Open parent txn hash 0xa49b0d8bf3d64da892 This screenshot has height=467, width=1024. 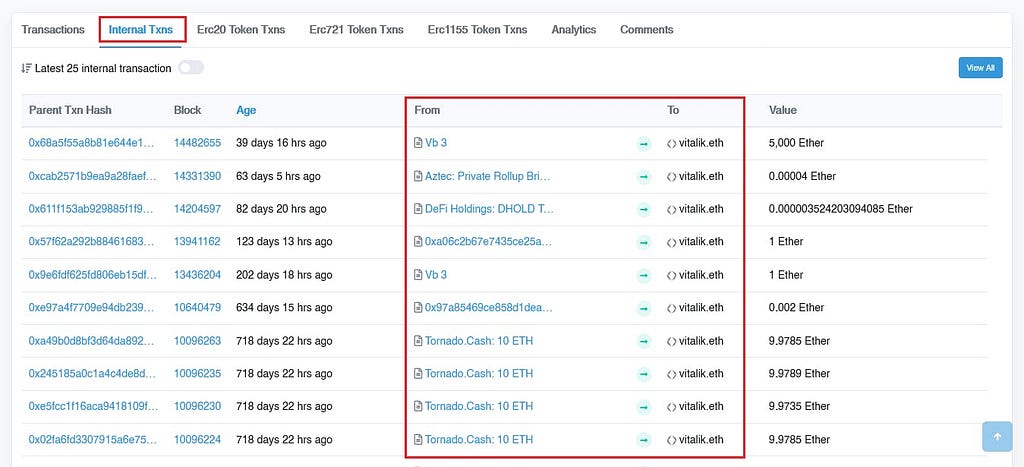point(91,341)
